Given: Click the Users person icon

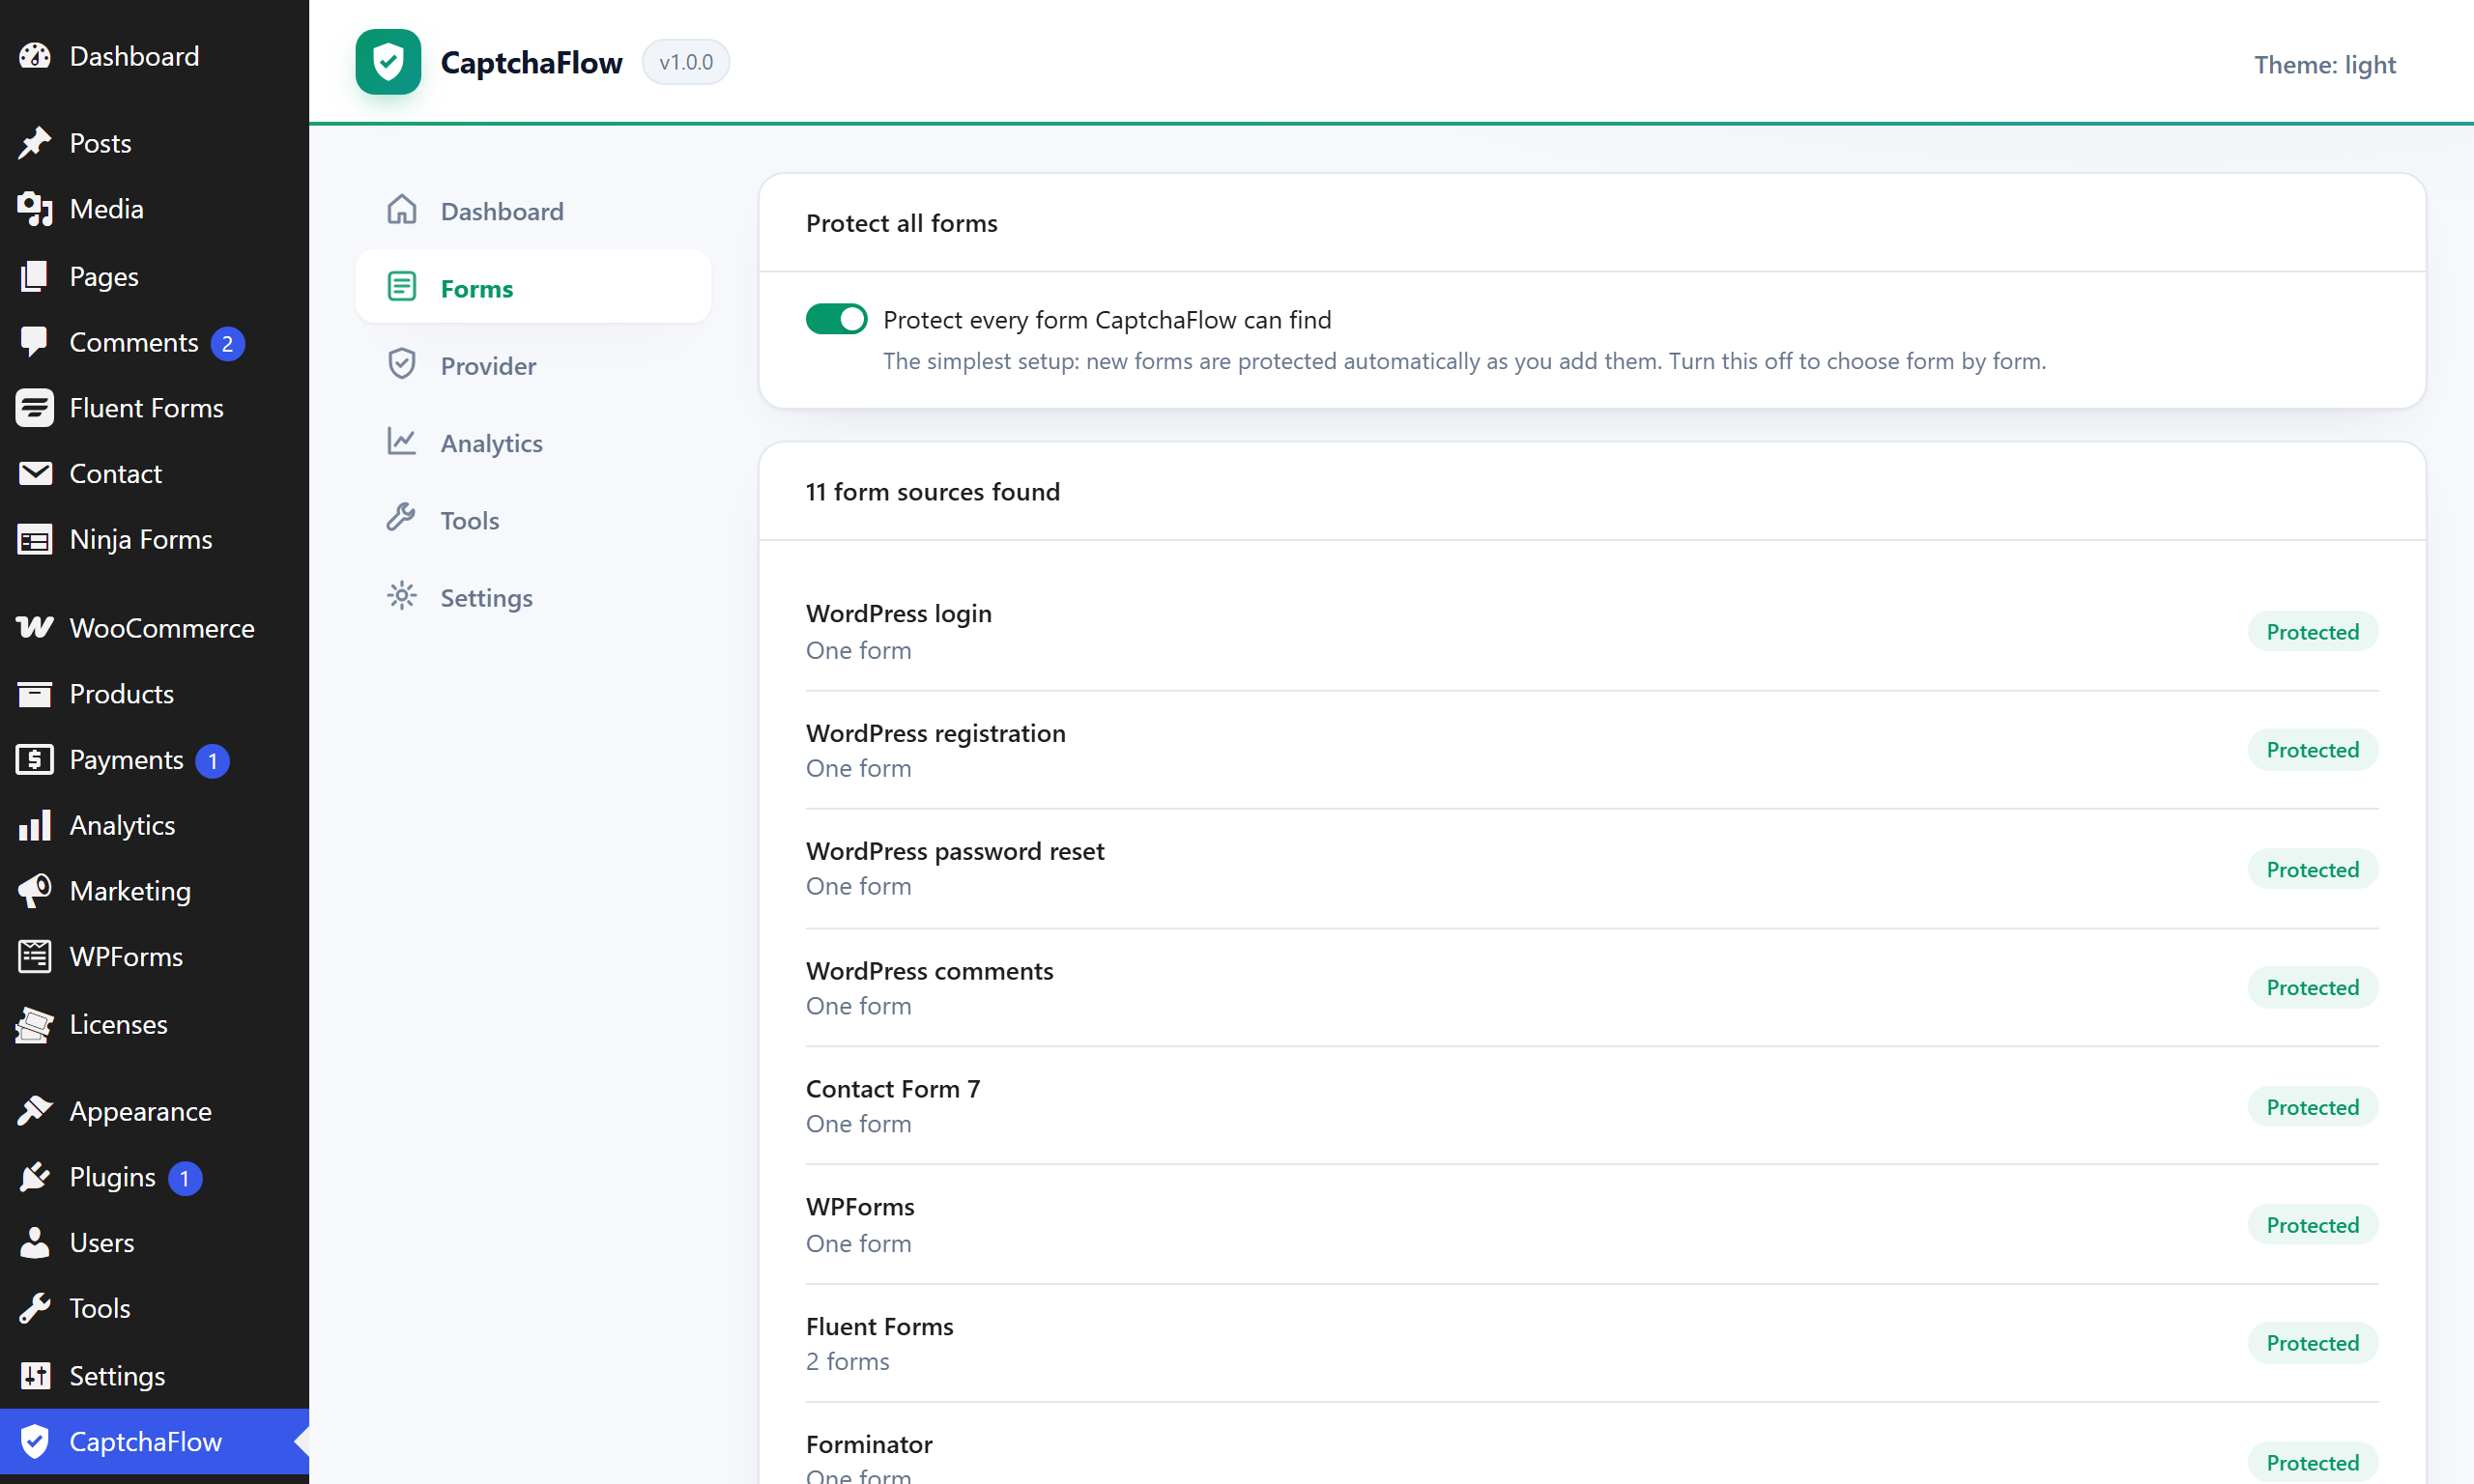Looking at the screenshot, I should 35,1243.
